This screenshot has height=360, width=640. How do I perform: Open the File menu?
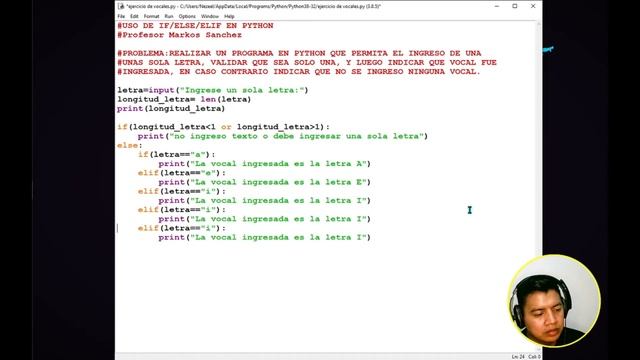[121, 16]
